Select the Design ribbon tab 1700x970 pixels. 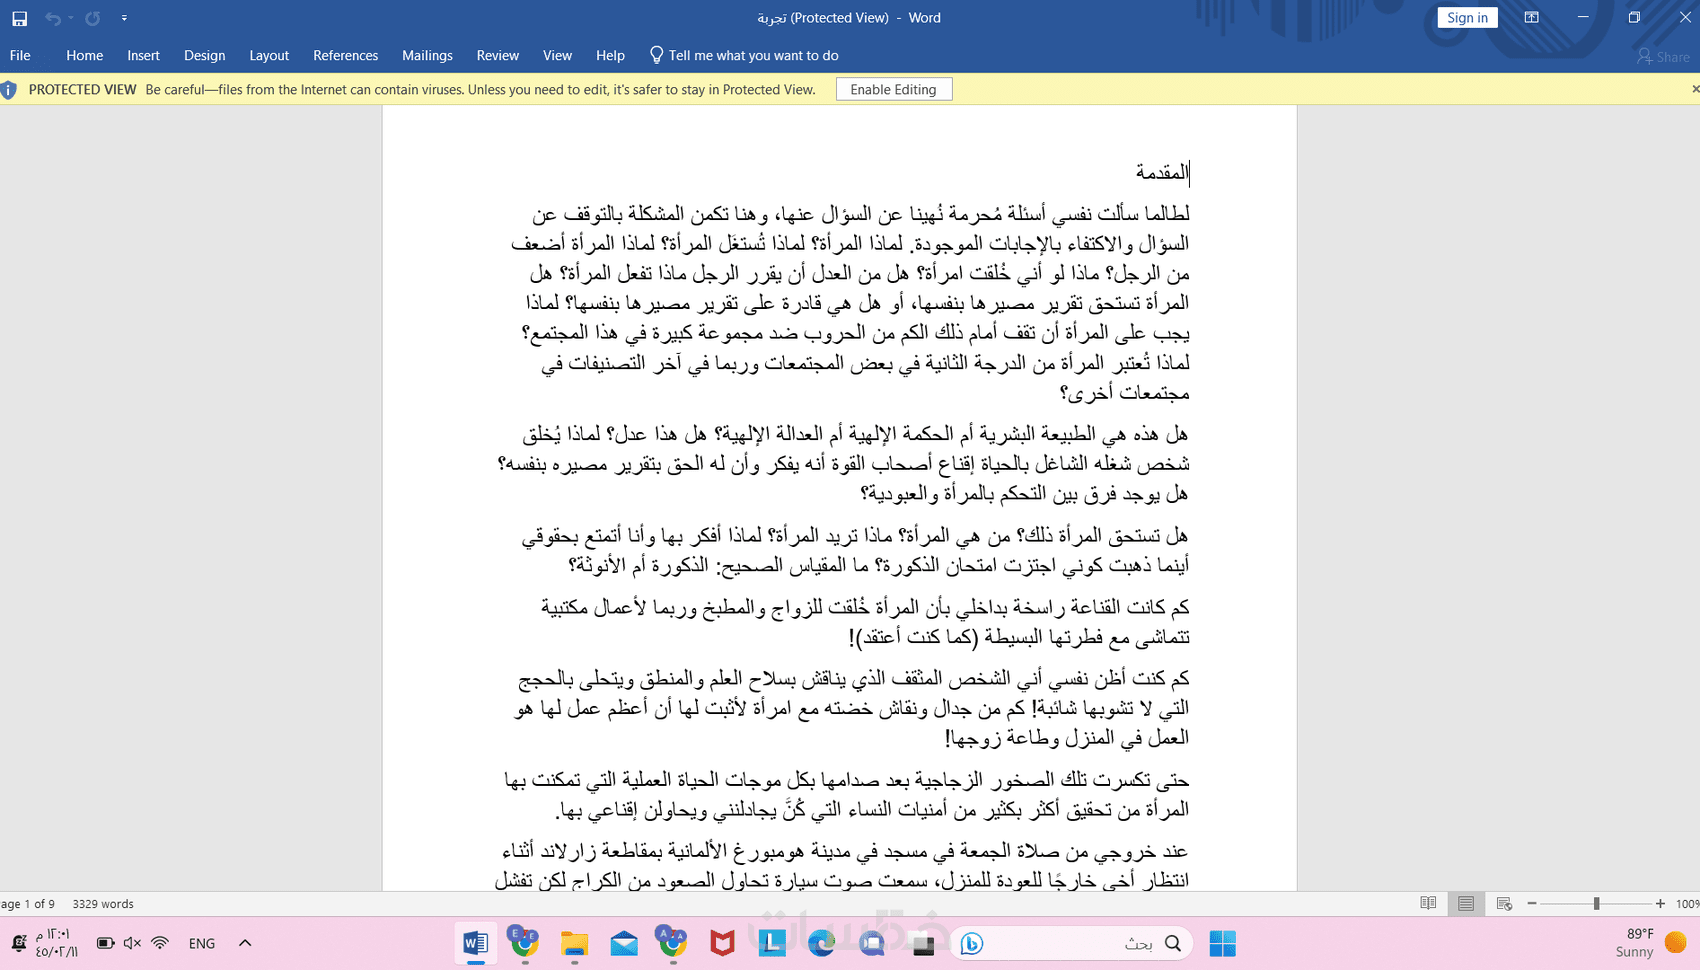click(204, 55)
